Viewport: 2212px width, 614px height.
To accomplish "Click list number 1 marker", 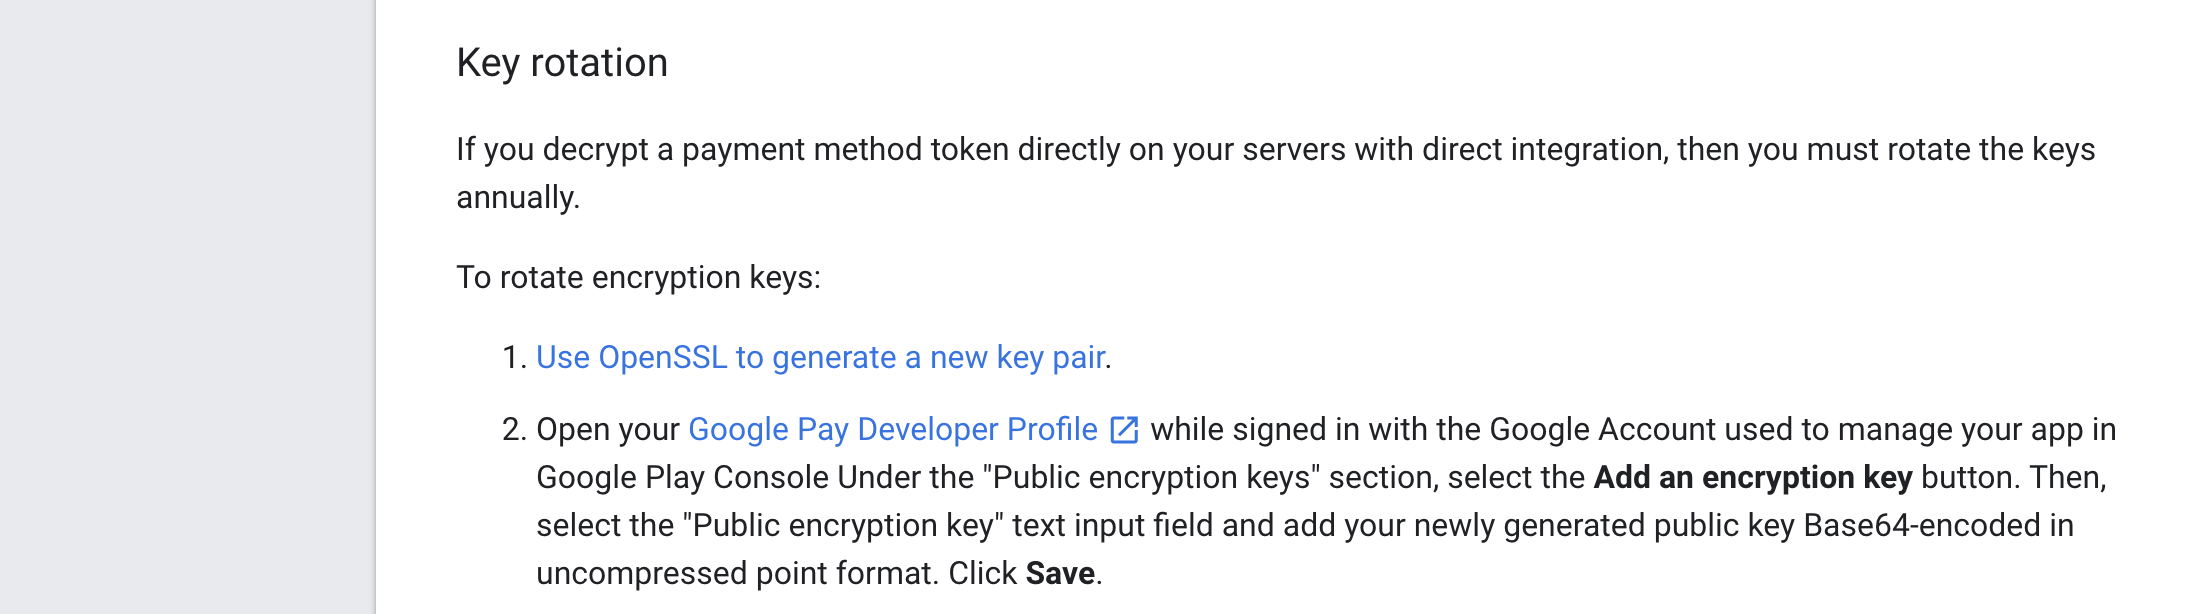I will pos(514,357).
